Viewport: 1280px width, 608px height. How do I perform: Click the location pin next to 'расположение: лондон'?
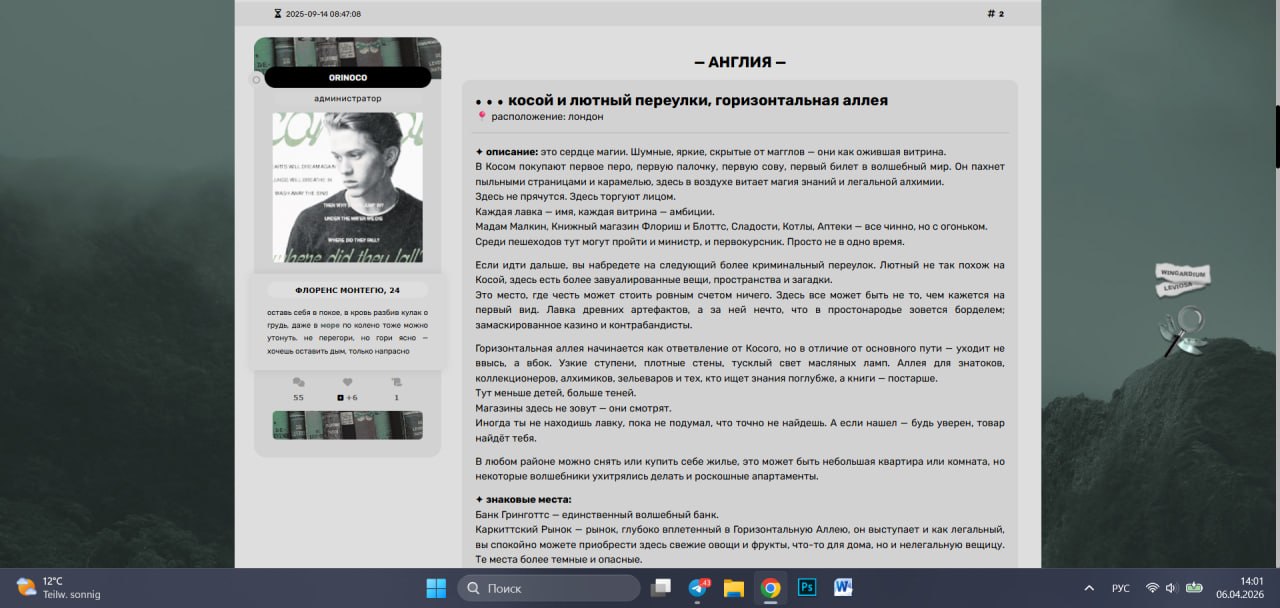click(481, 116)
